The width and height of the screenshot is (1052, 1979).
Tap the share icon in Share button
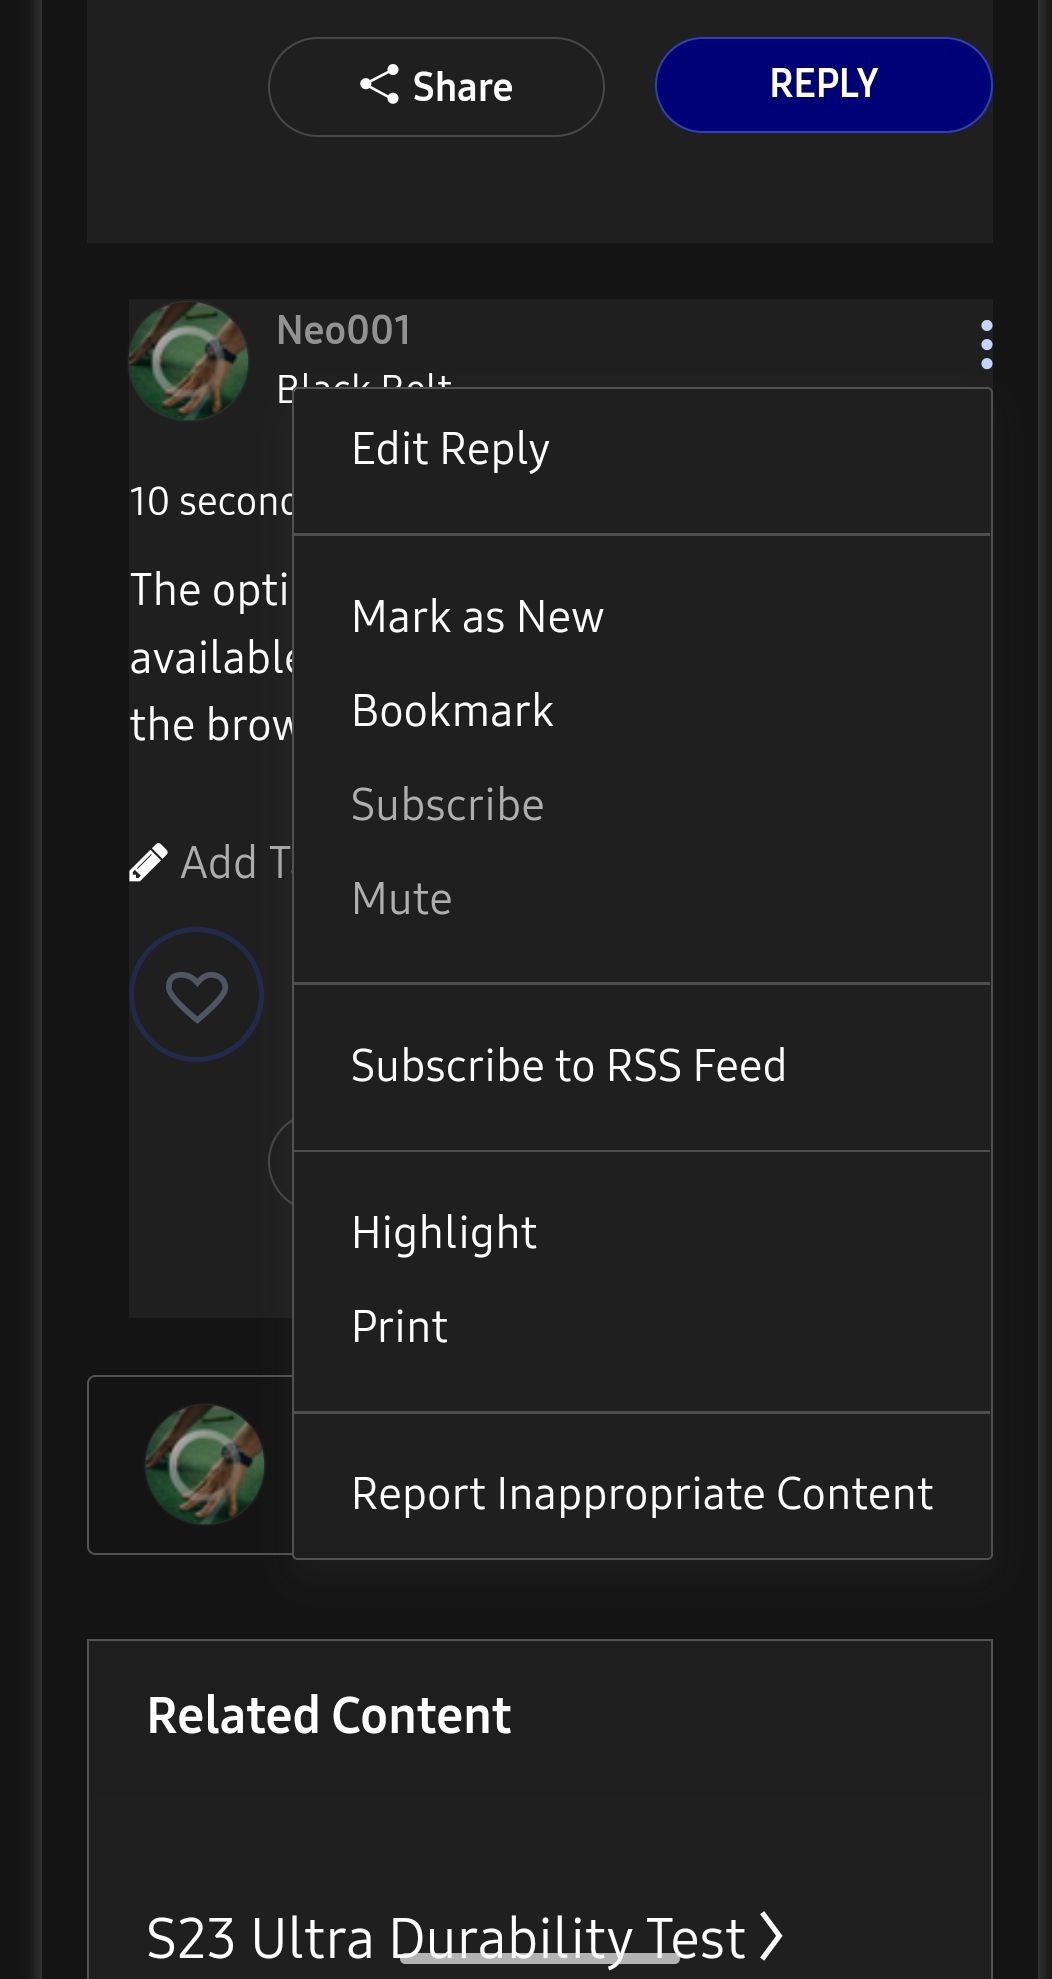coord(379,85)
